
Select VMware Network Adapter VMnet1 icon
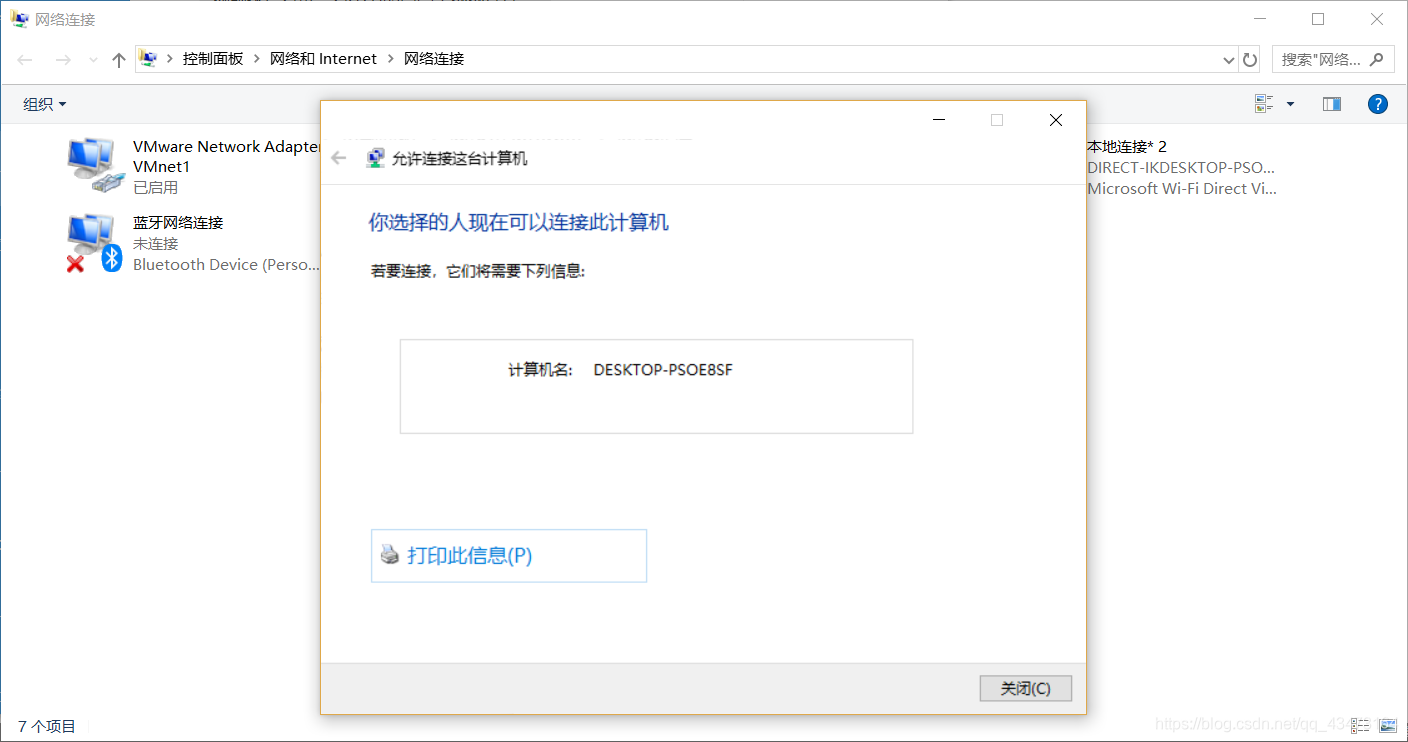(x=95, y=164)
